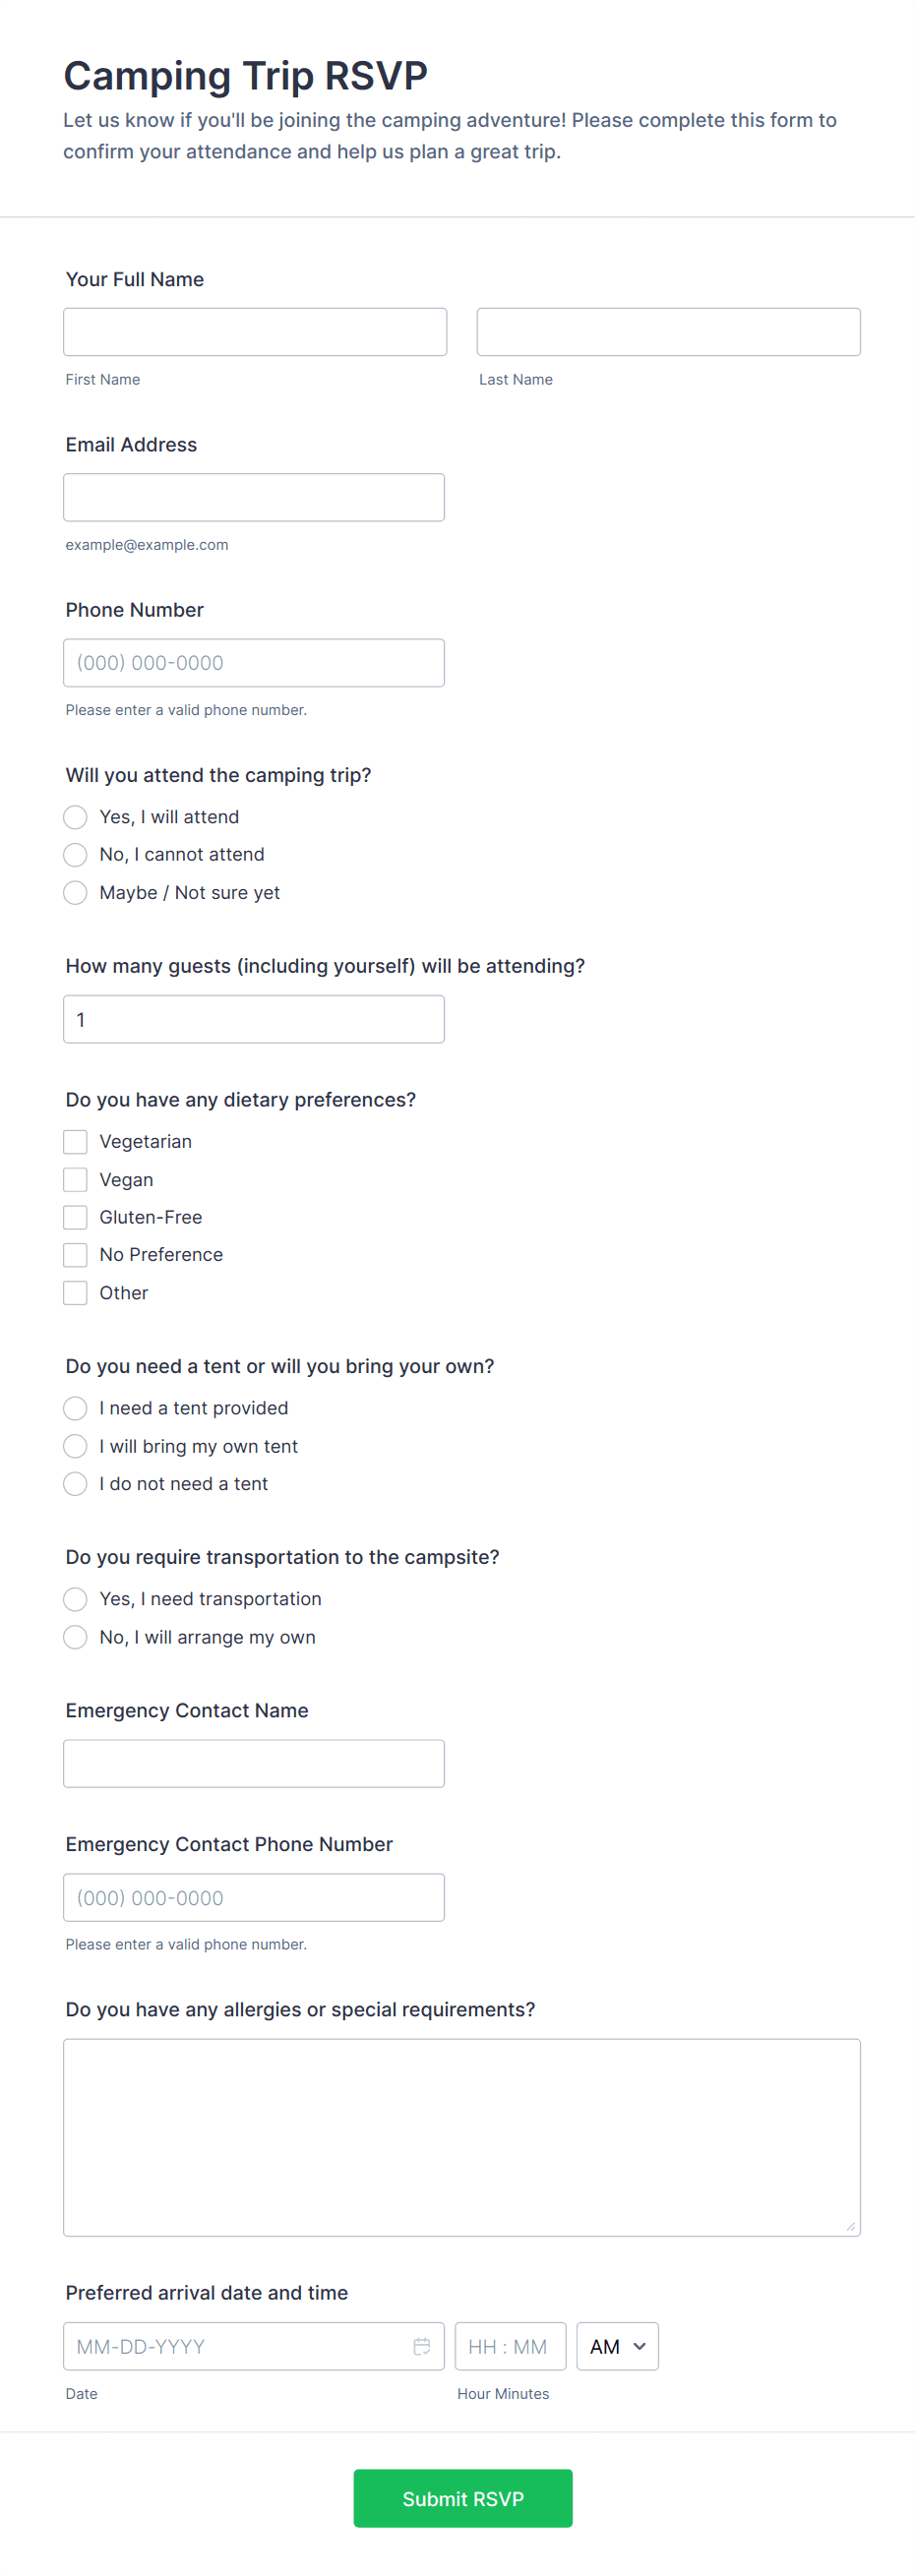This screenshot has width=915, height=2576.
Task: Select 'No, I cannot attend' option
Action: (75, 855)
